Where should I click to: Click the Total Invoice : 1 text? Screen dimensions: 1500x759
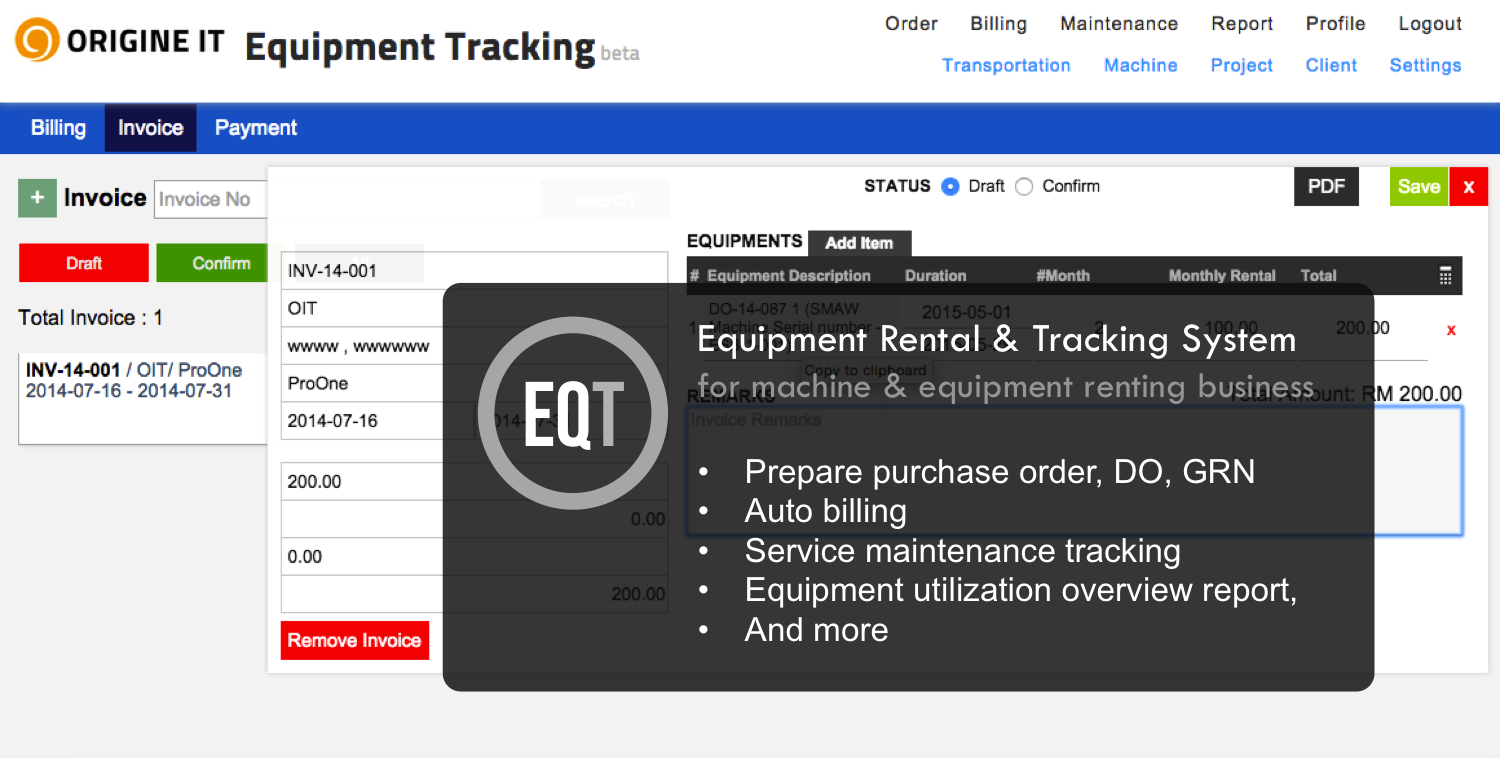91,318
